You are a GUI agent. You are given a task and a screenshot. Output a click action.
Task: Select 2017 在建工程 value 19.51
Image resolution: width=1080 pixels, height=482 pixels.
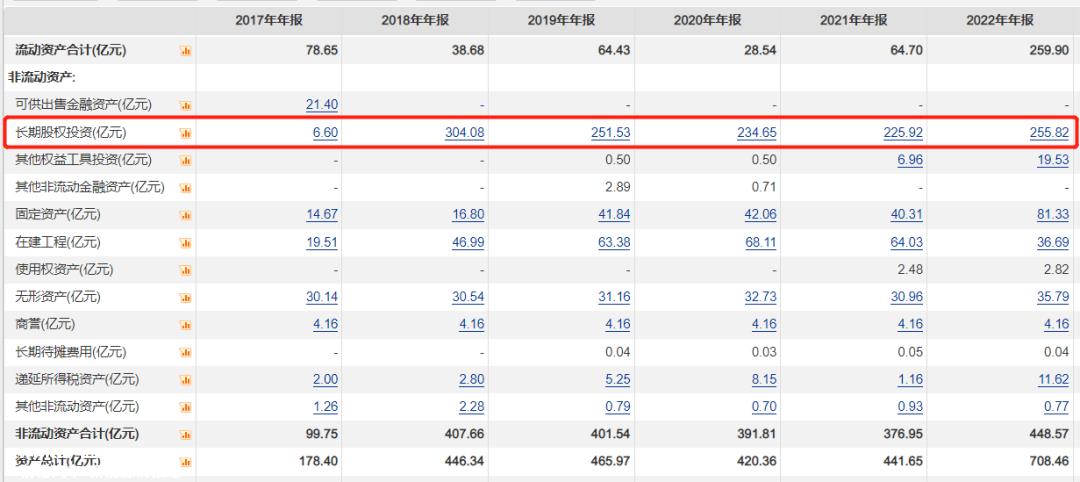pyautogui.click(x=322, y=242)
